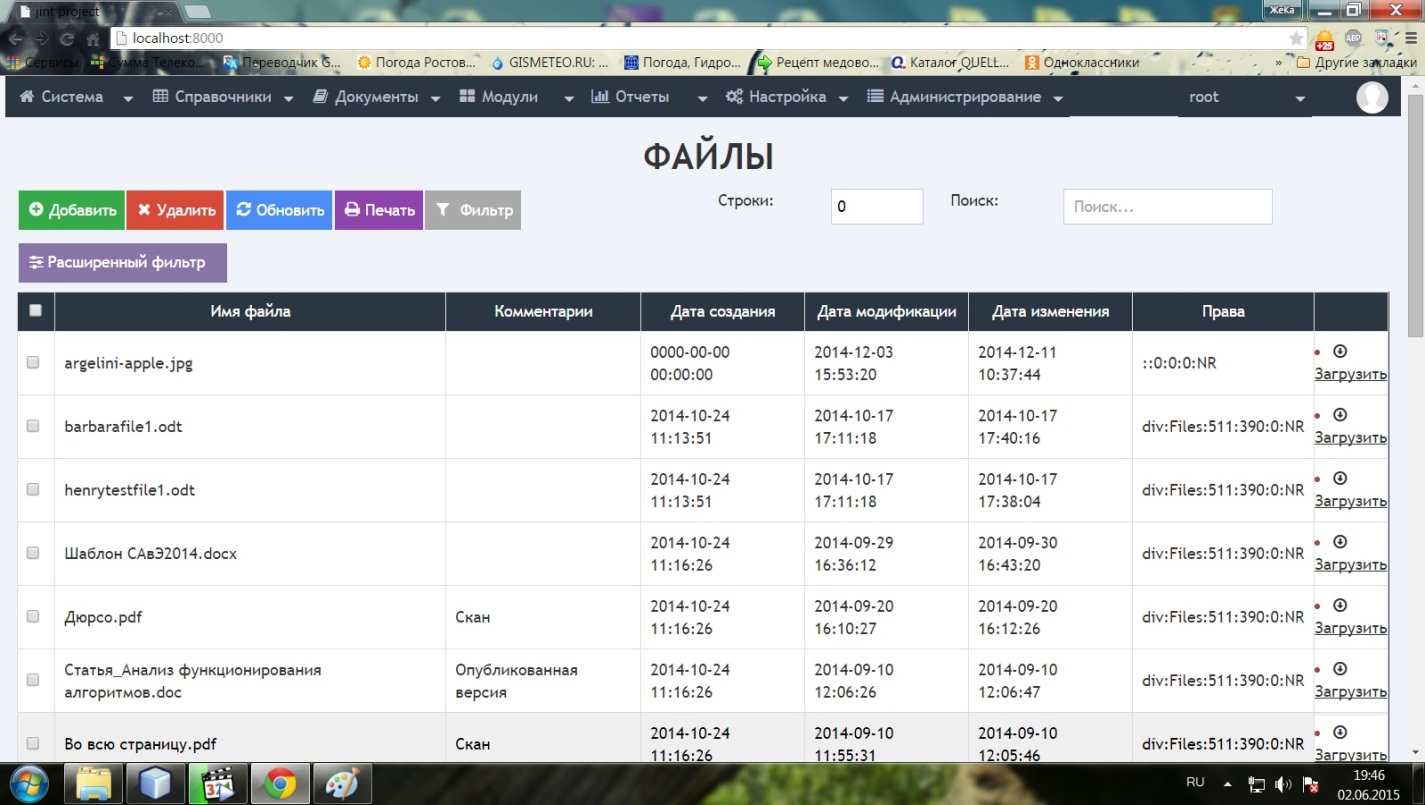Switch to Google Chrome in the taskbar

click(x=280, y=783)
